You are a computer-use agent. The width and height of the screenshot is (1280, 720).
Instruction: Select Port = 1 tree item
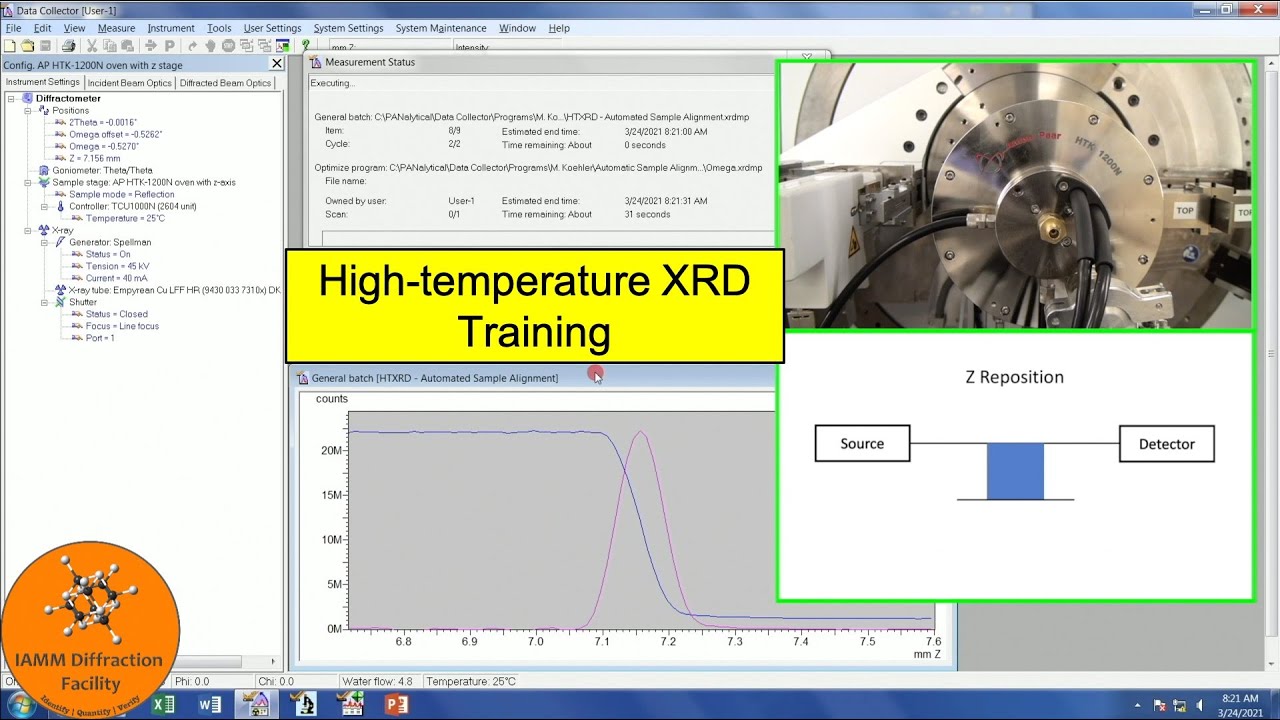pyautogui.click(x=100, y=338)
